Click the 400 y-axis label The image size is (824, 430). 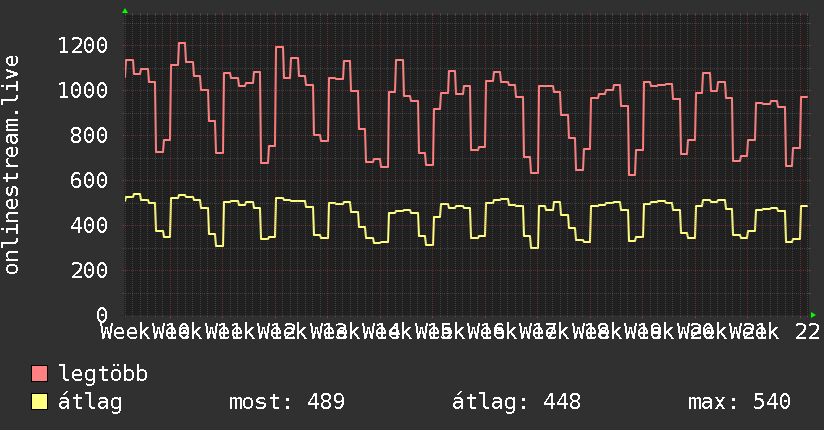89,226
